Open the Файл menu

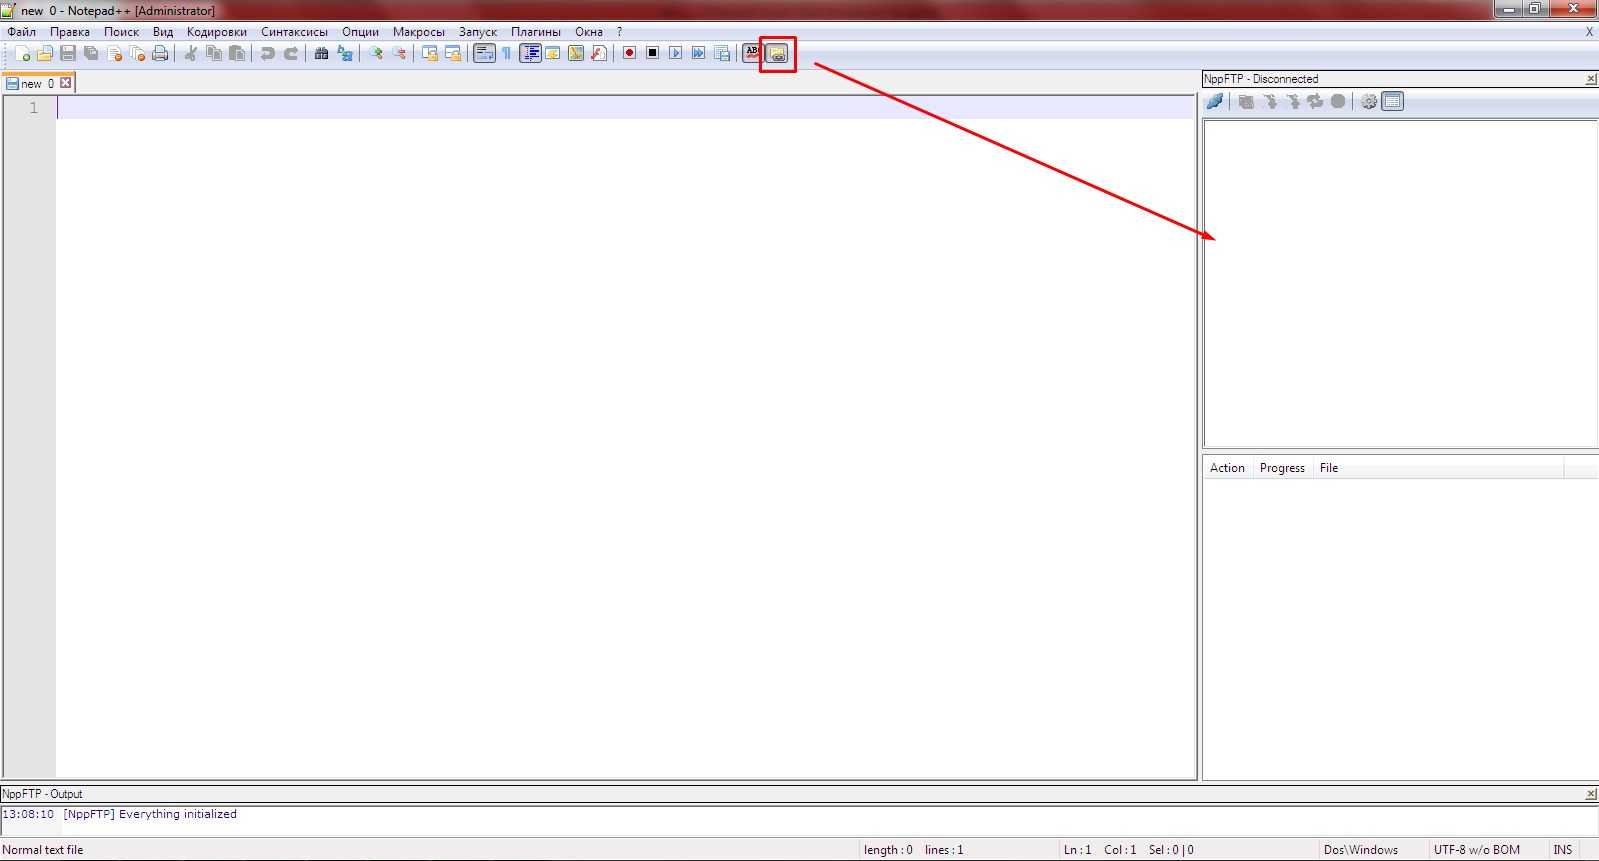22,32
